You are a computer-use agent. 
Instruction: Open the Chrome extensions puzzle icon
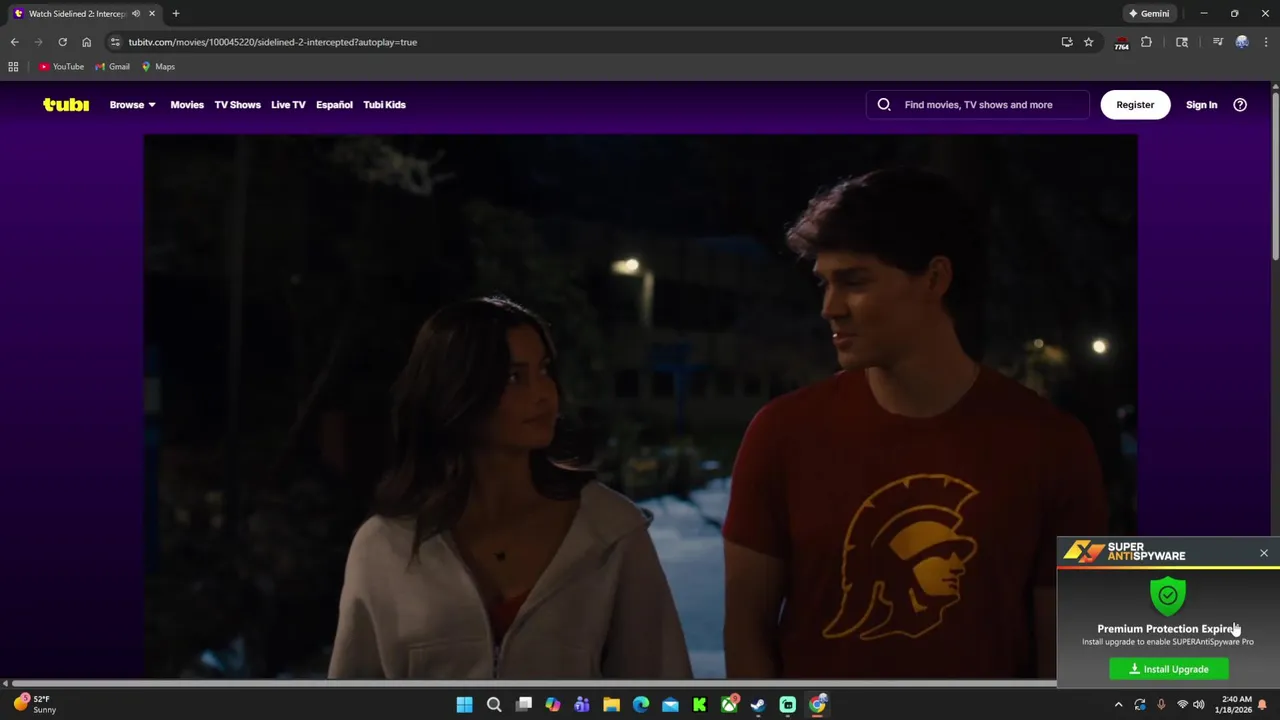click(x=1147, y=42)
